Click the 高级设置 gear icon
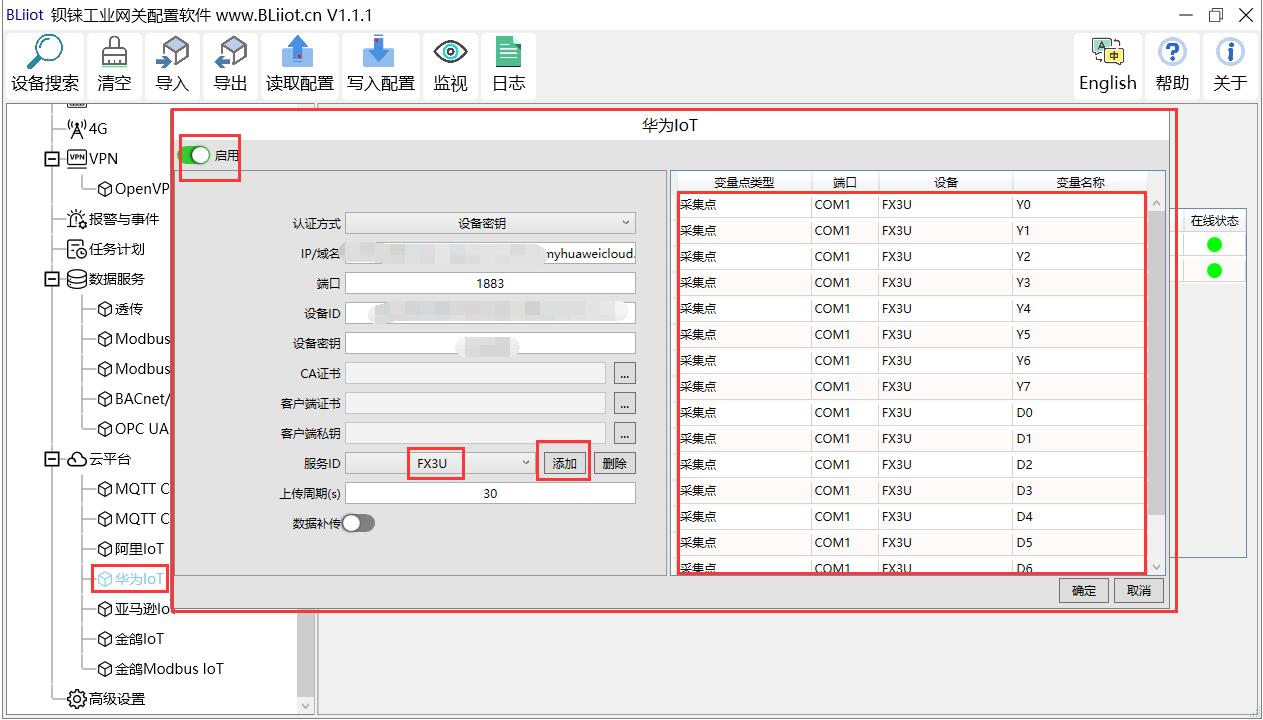1263x720 pixels. coord(77,699)
